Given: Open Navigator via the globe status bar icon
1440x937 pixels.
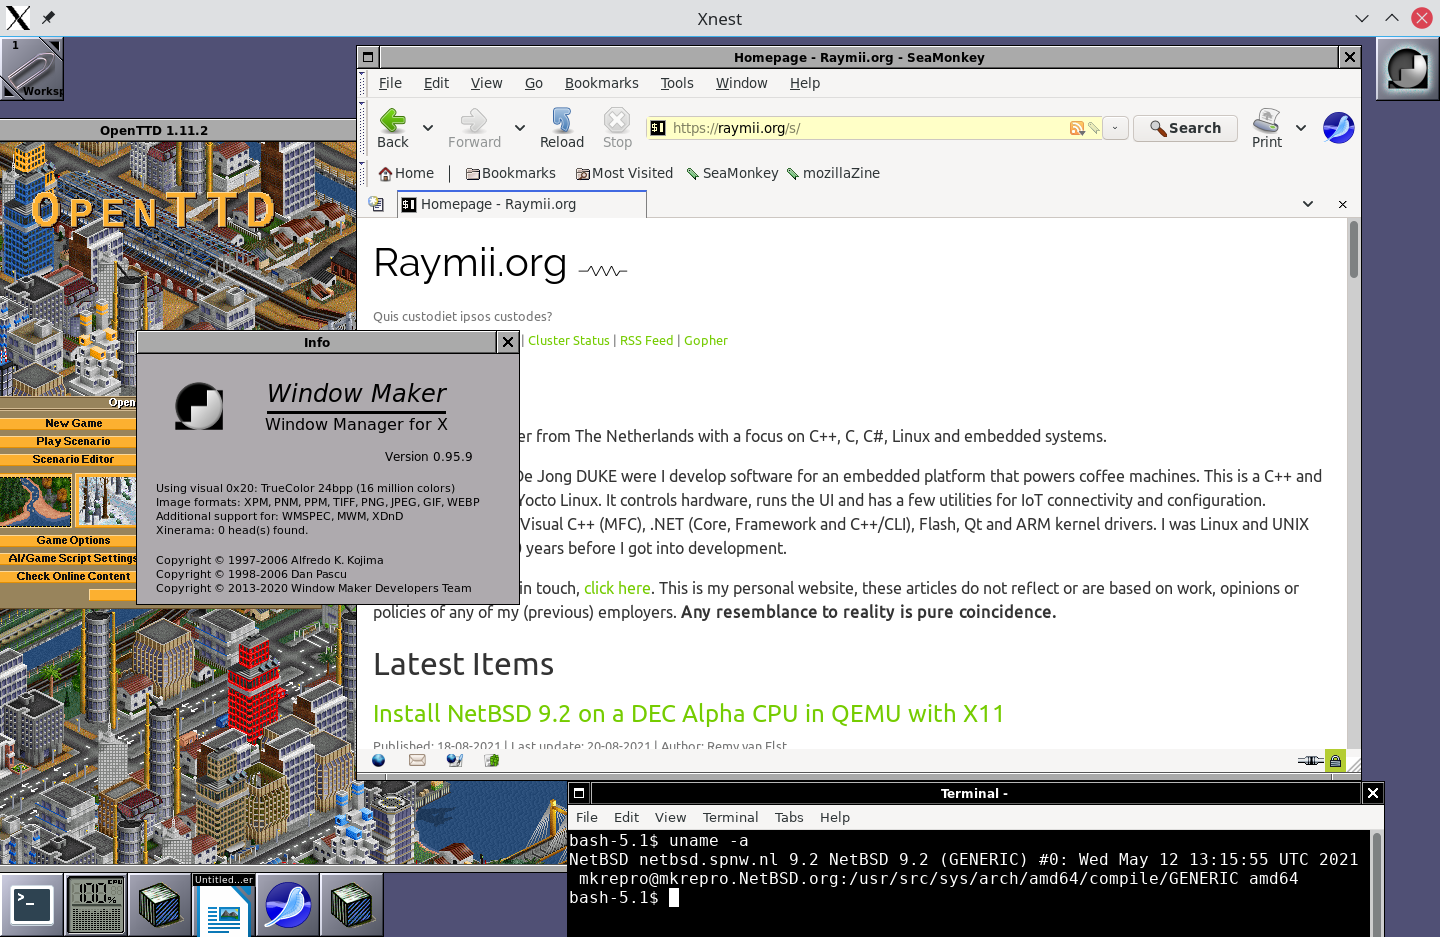Looking at the screenshot, I should [x=378, y=760].
